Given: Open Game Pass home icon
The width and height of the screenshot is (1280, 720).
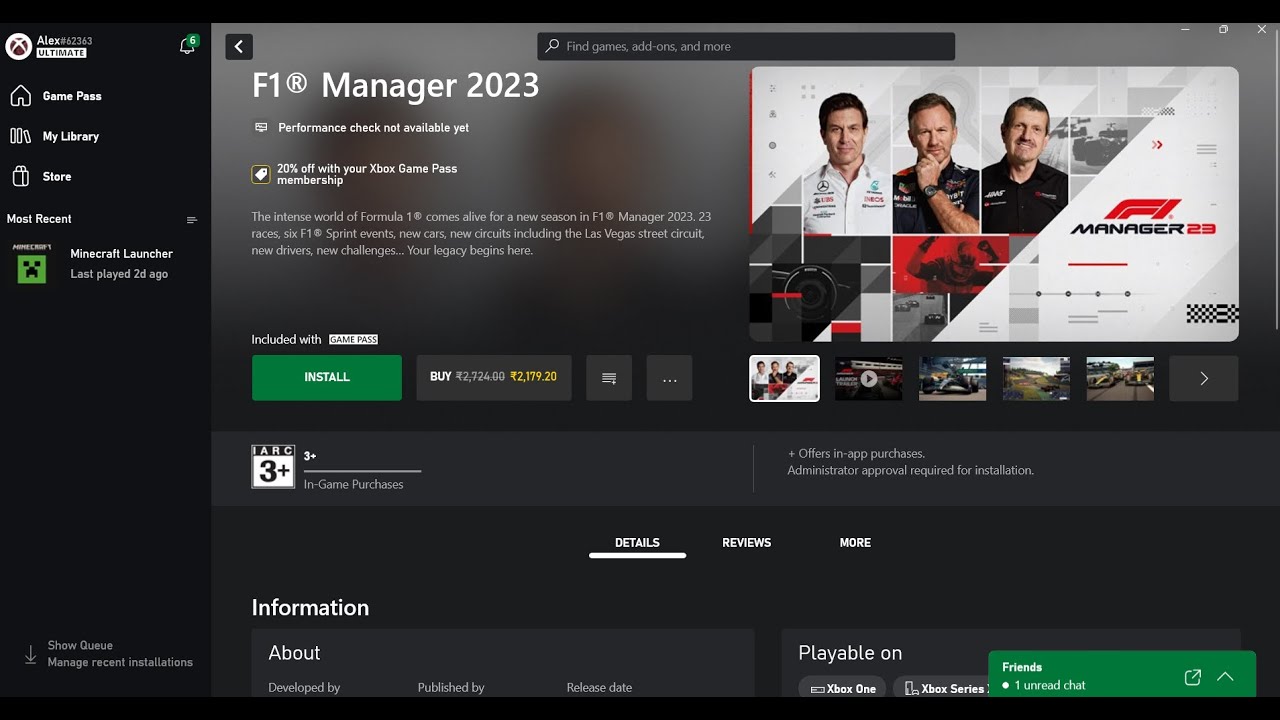Looking at the screenshot, I should click(20, 96).
